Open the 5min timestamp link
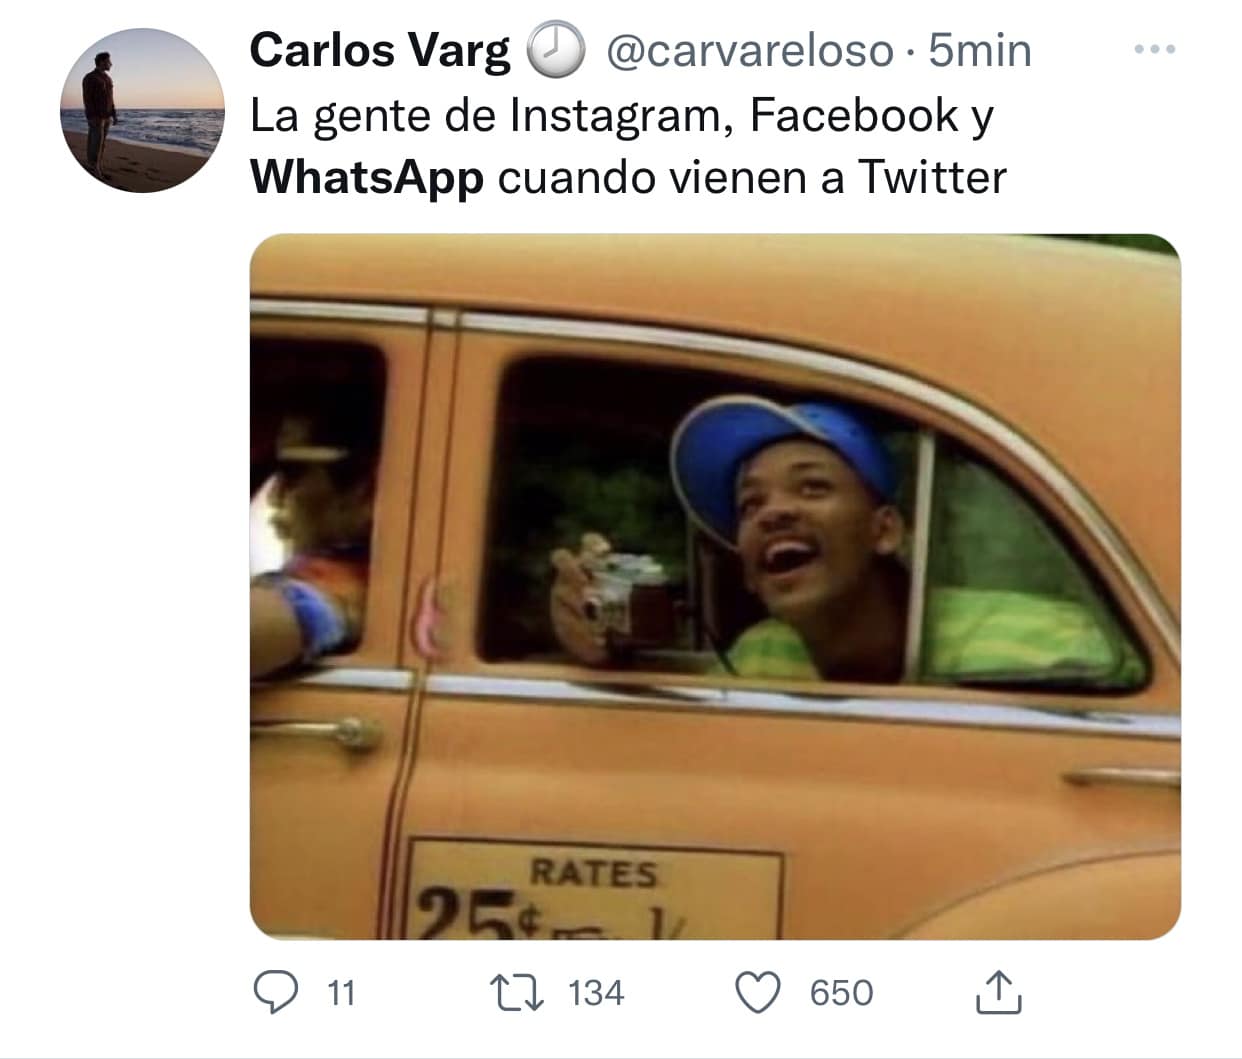Viewport: 1242px width, 1059px height. [x=980, y=51]
